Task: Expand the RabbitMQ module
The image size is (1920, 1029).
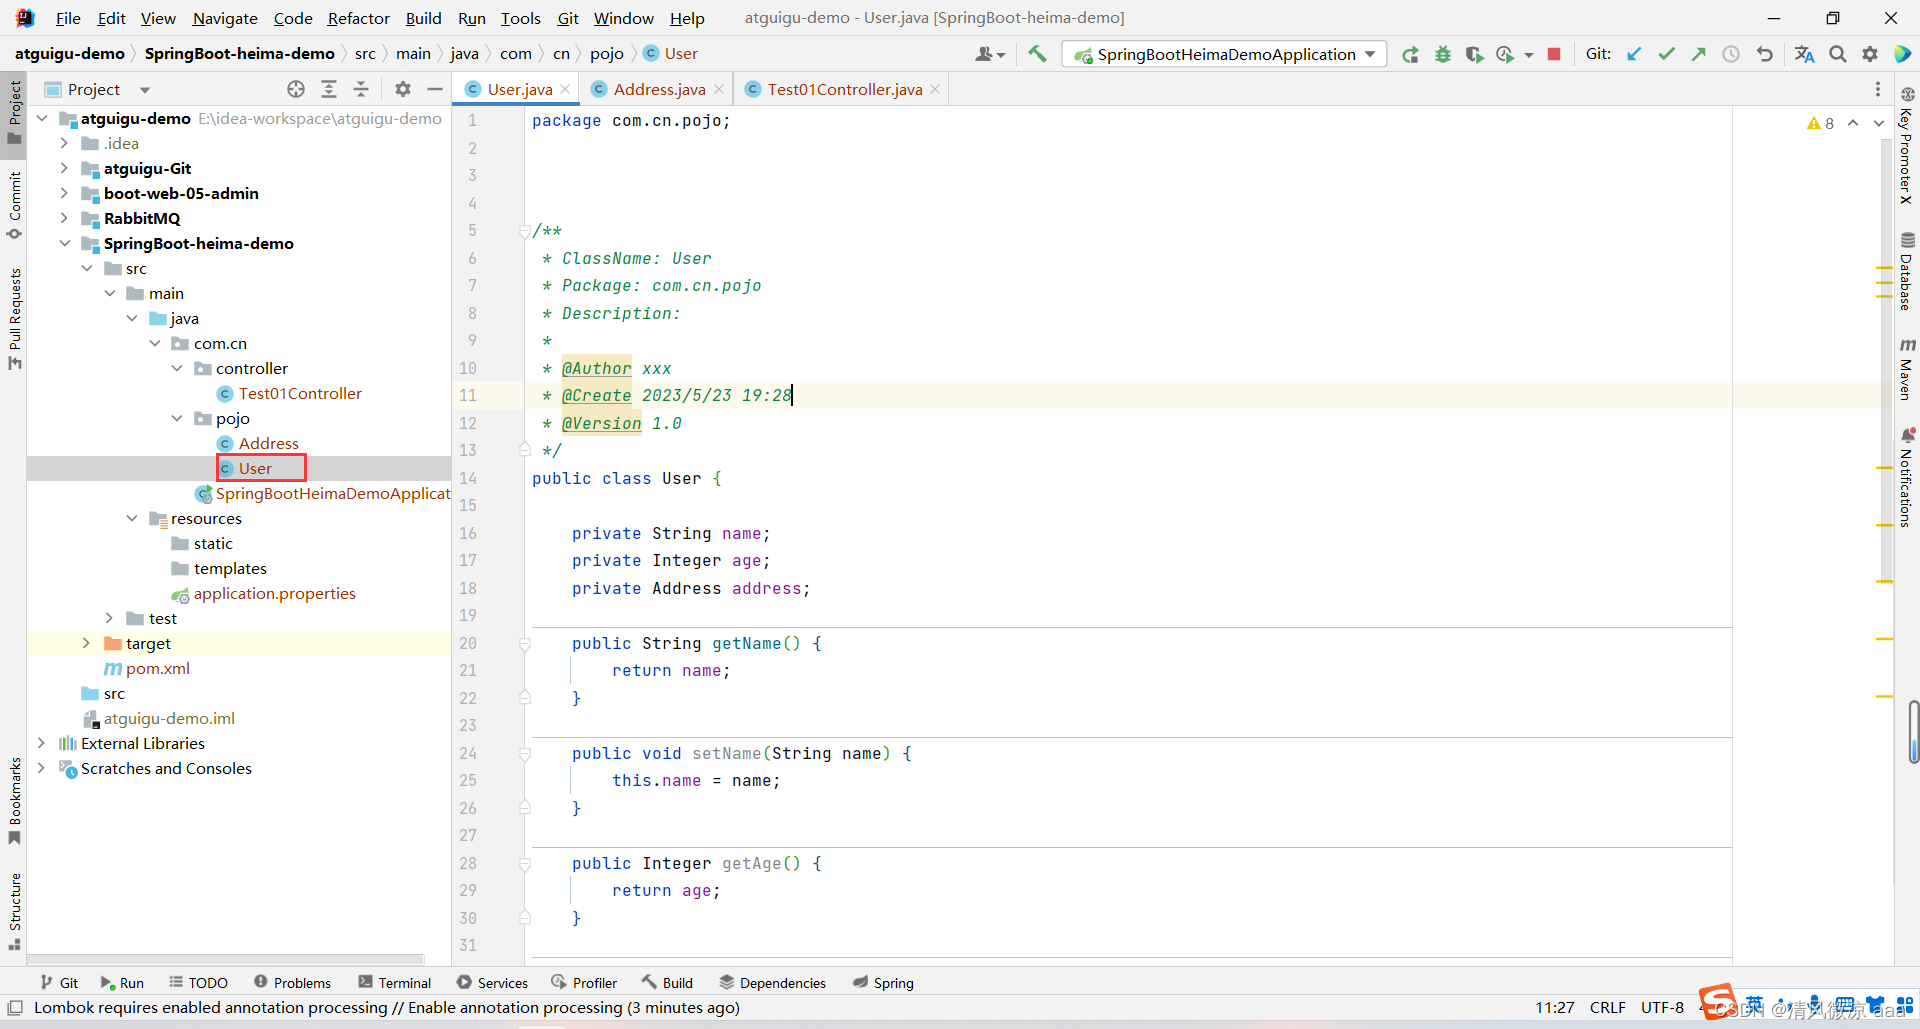Action: click(x=64, y=218)
